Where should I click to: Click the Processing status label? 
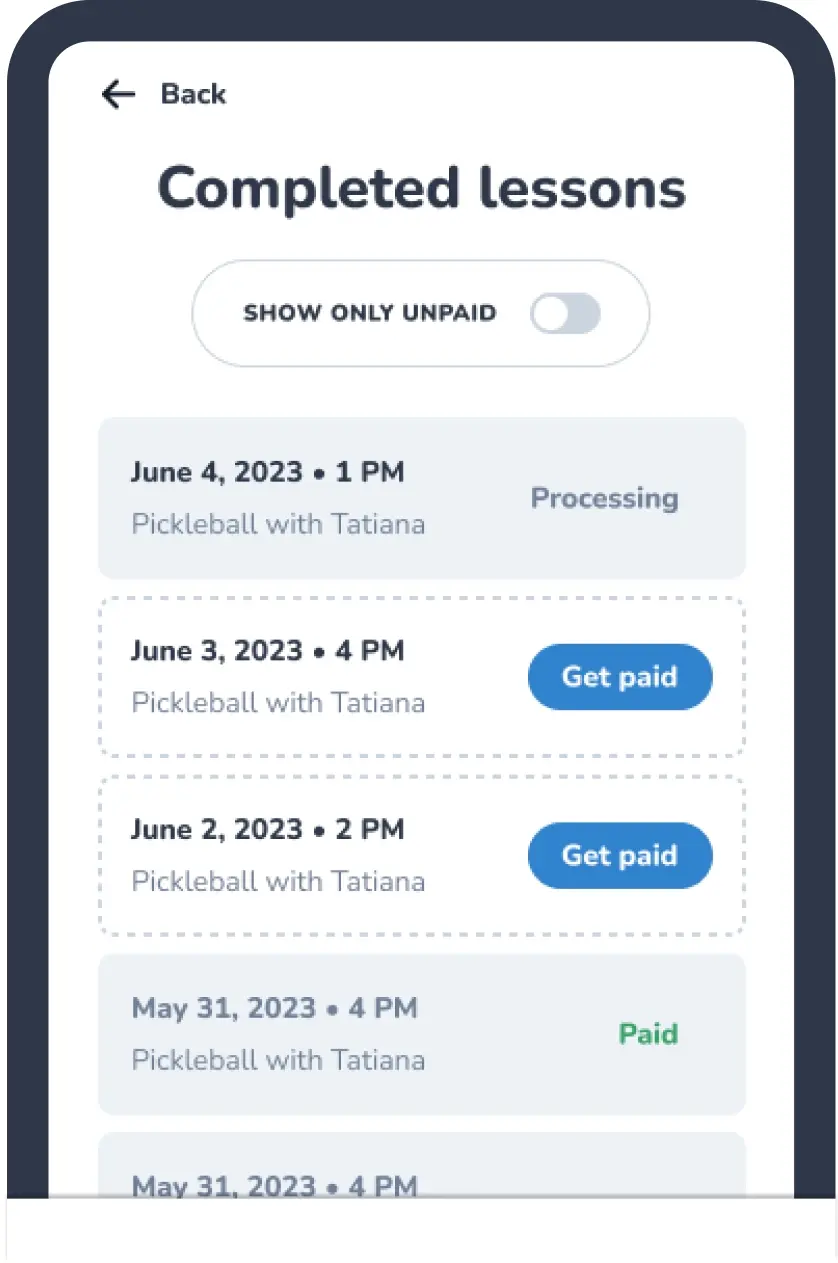(604, 498)
